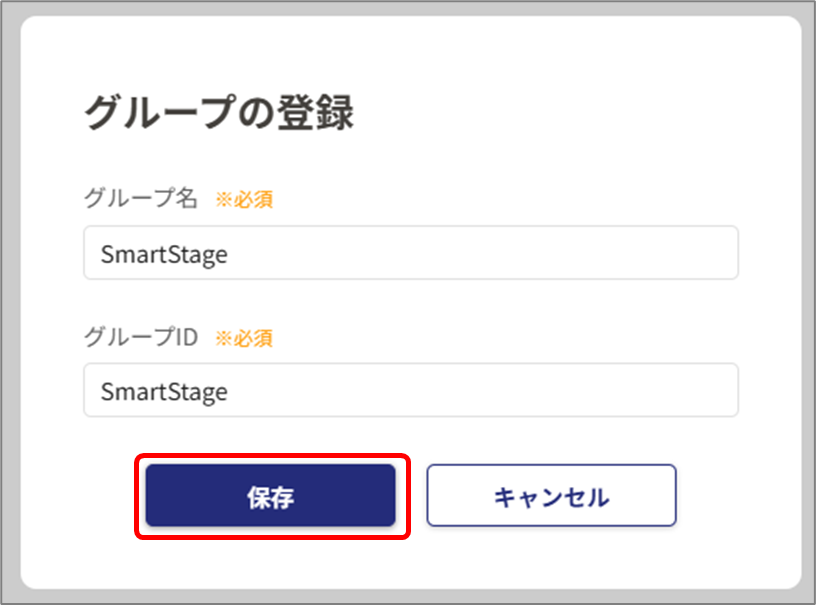Place cursor in SmartStage text under グループ名
This screenshot has height=605, width=816.
(164, 255)
